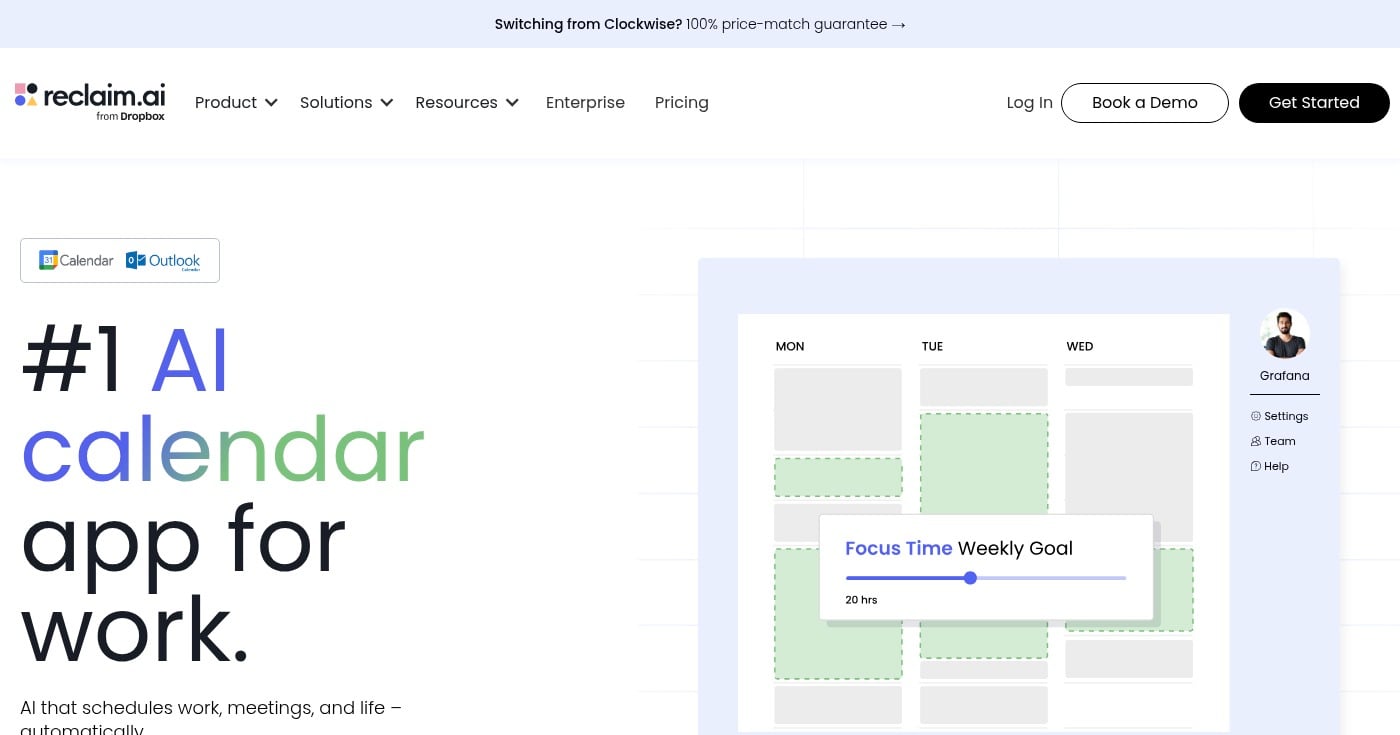Click the Outlook Calendar icon badge
Viewport: 1400px width, 735px height.
point(163,260)
